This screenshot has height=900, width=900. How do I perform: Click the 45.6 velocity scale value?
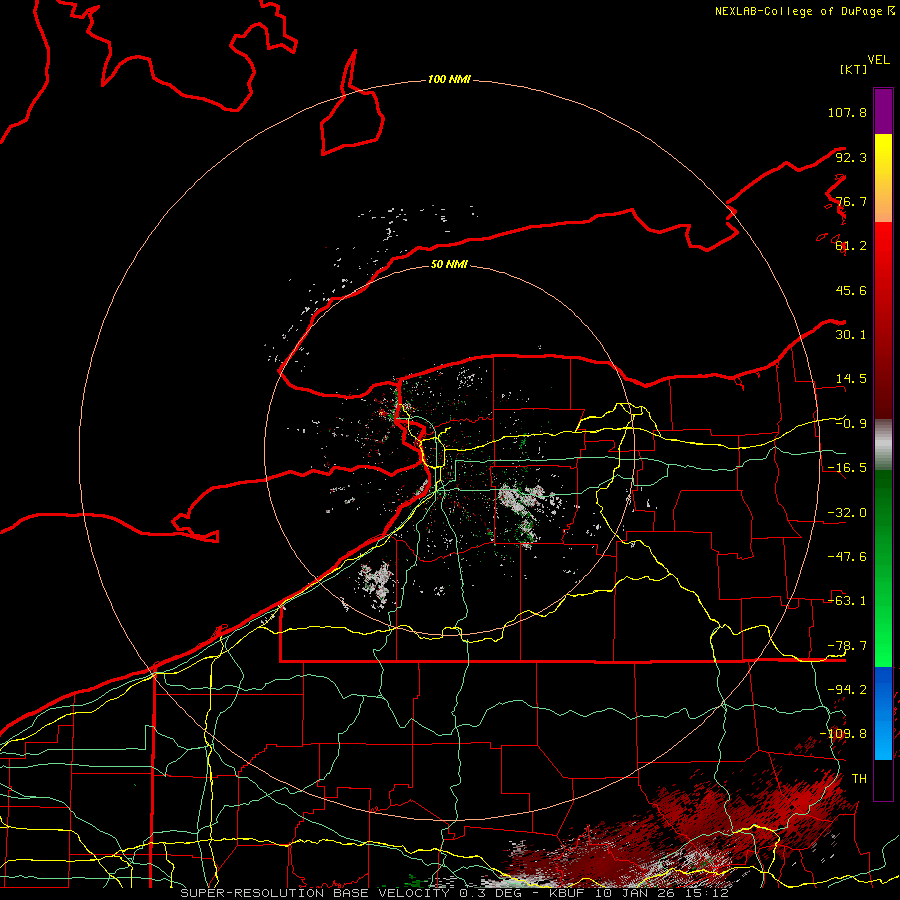(851, 290)
